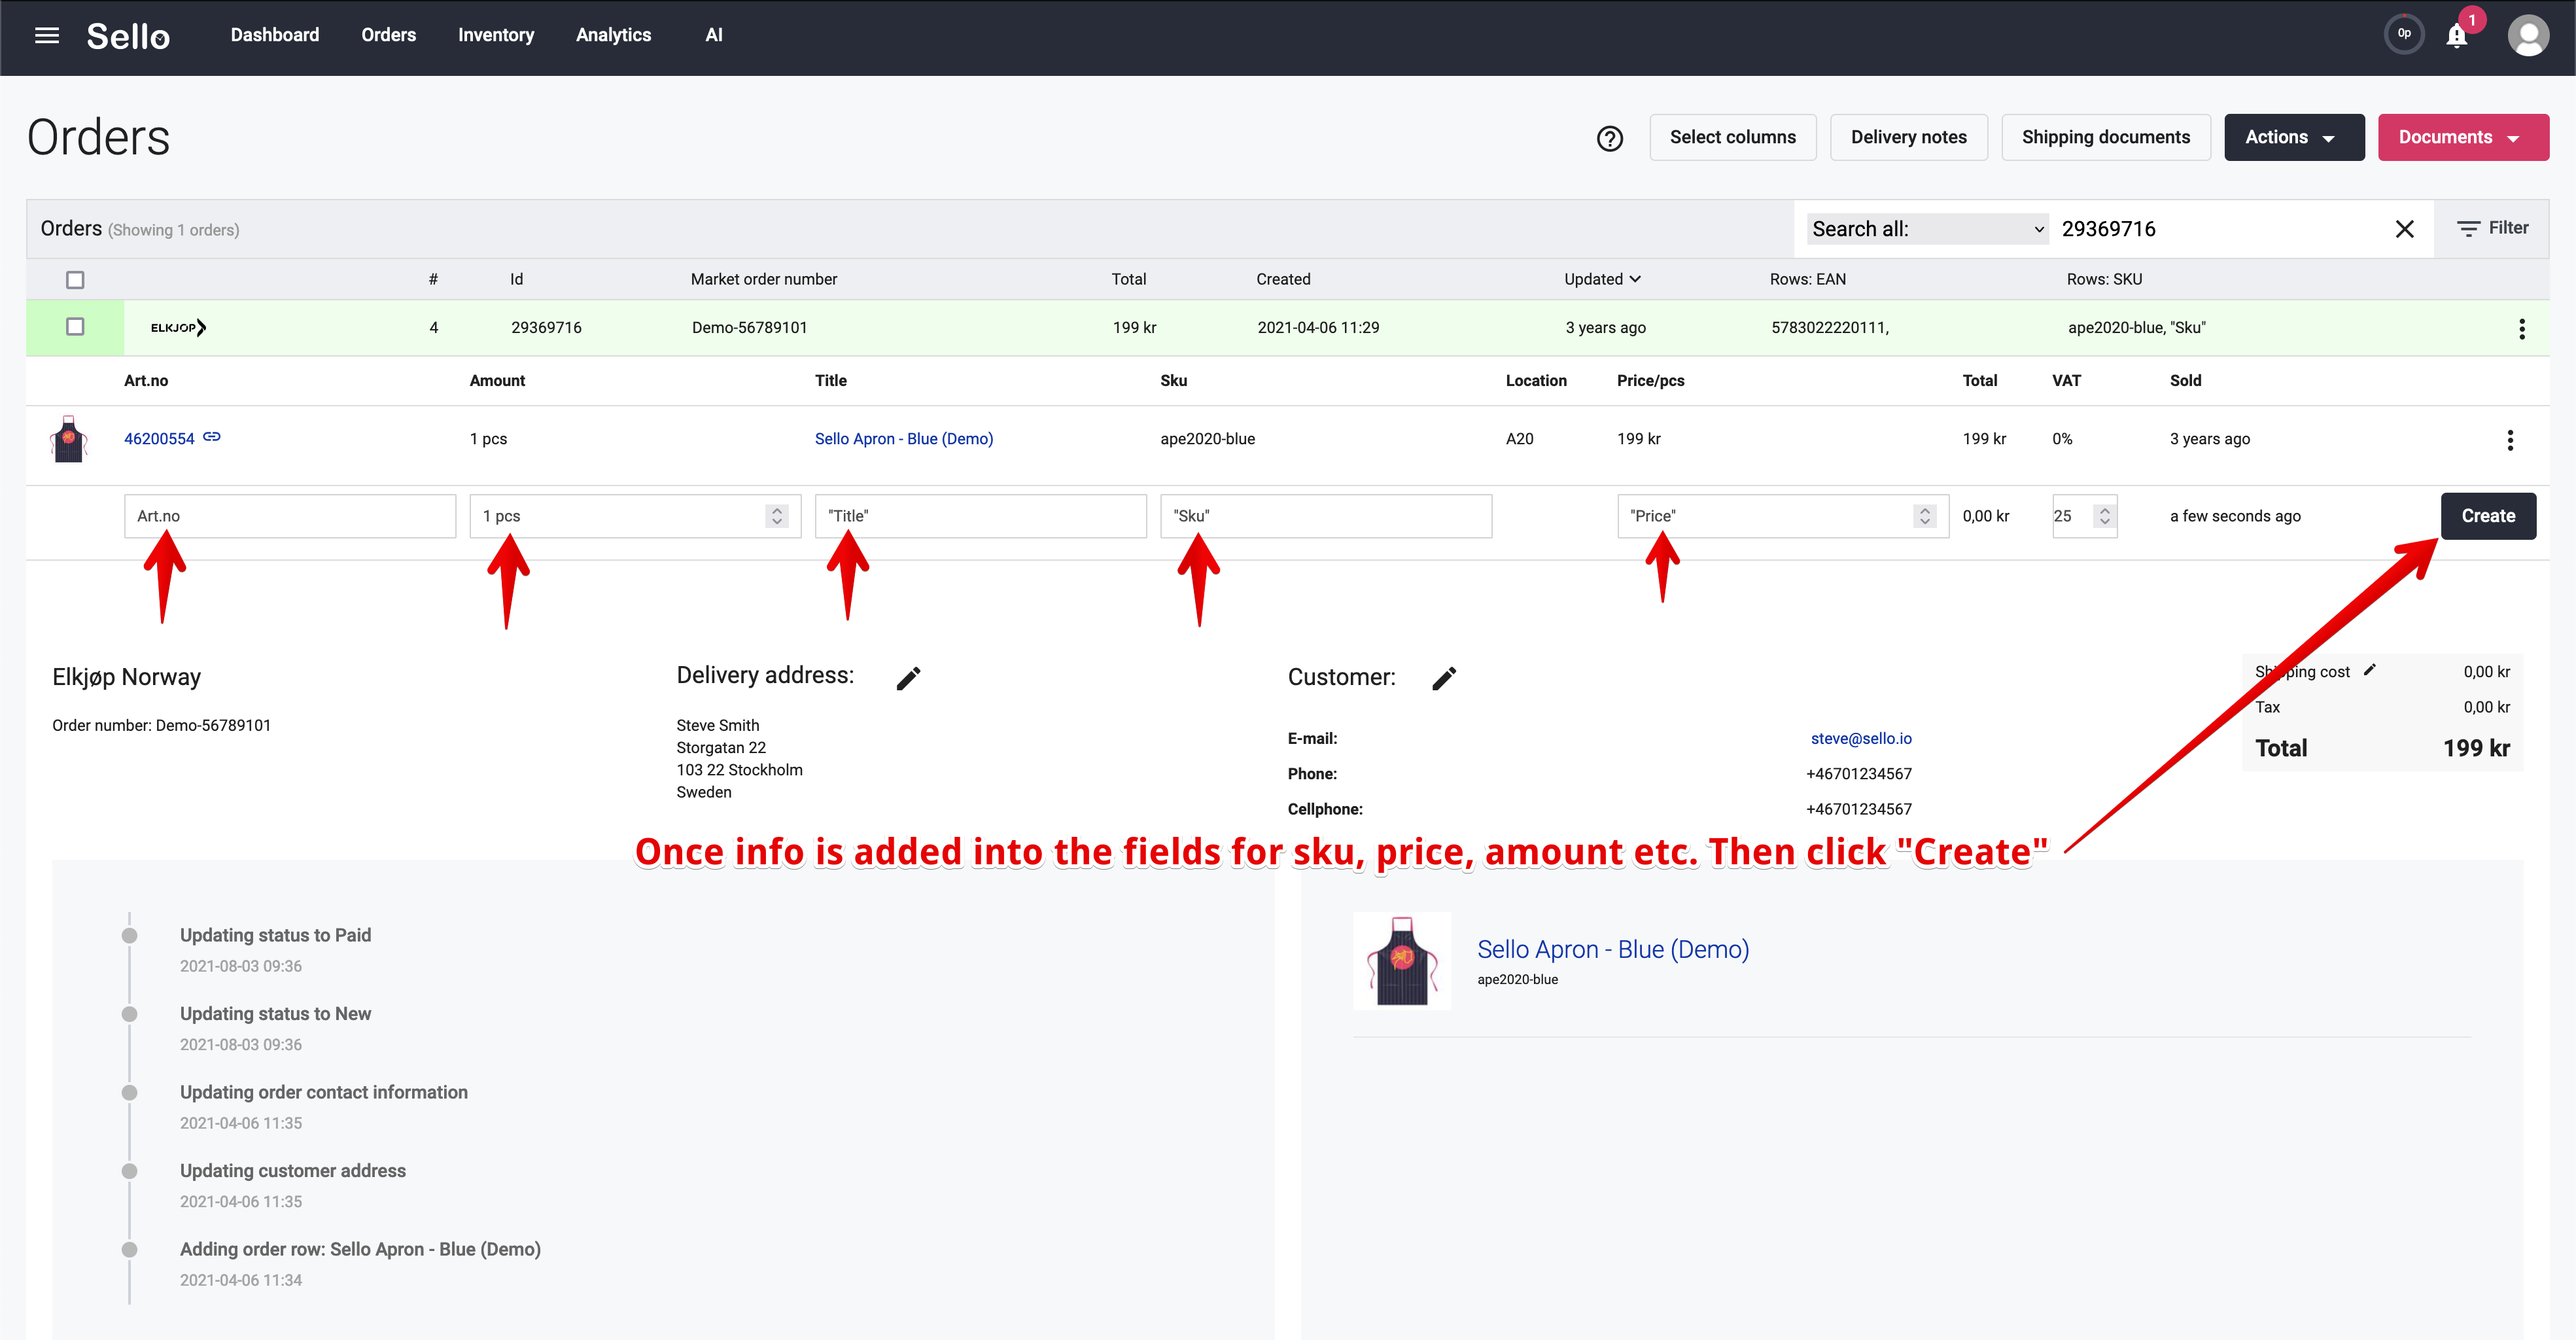Click location value A20

point(1519,439)
